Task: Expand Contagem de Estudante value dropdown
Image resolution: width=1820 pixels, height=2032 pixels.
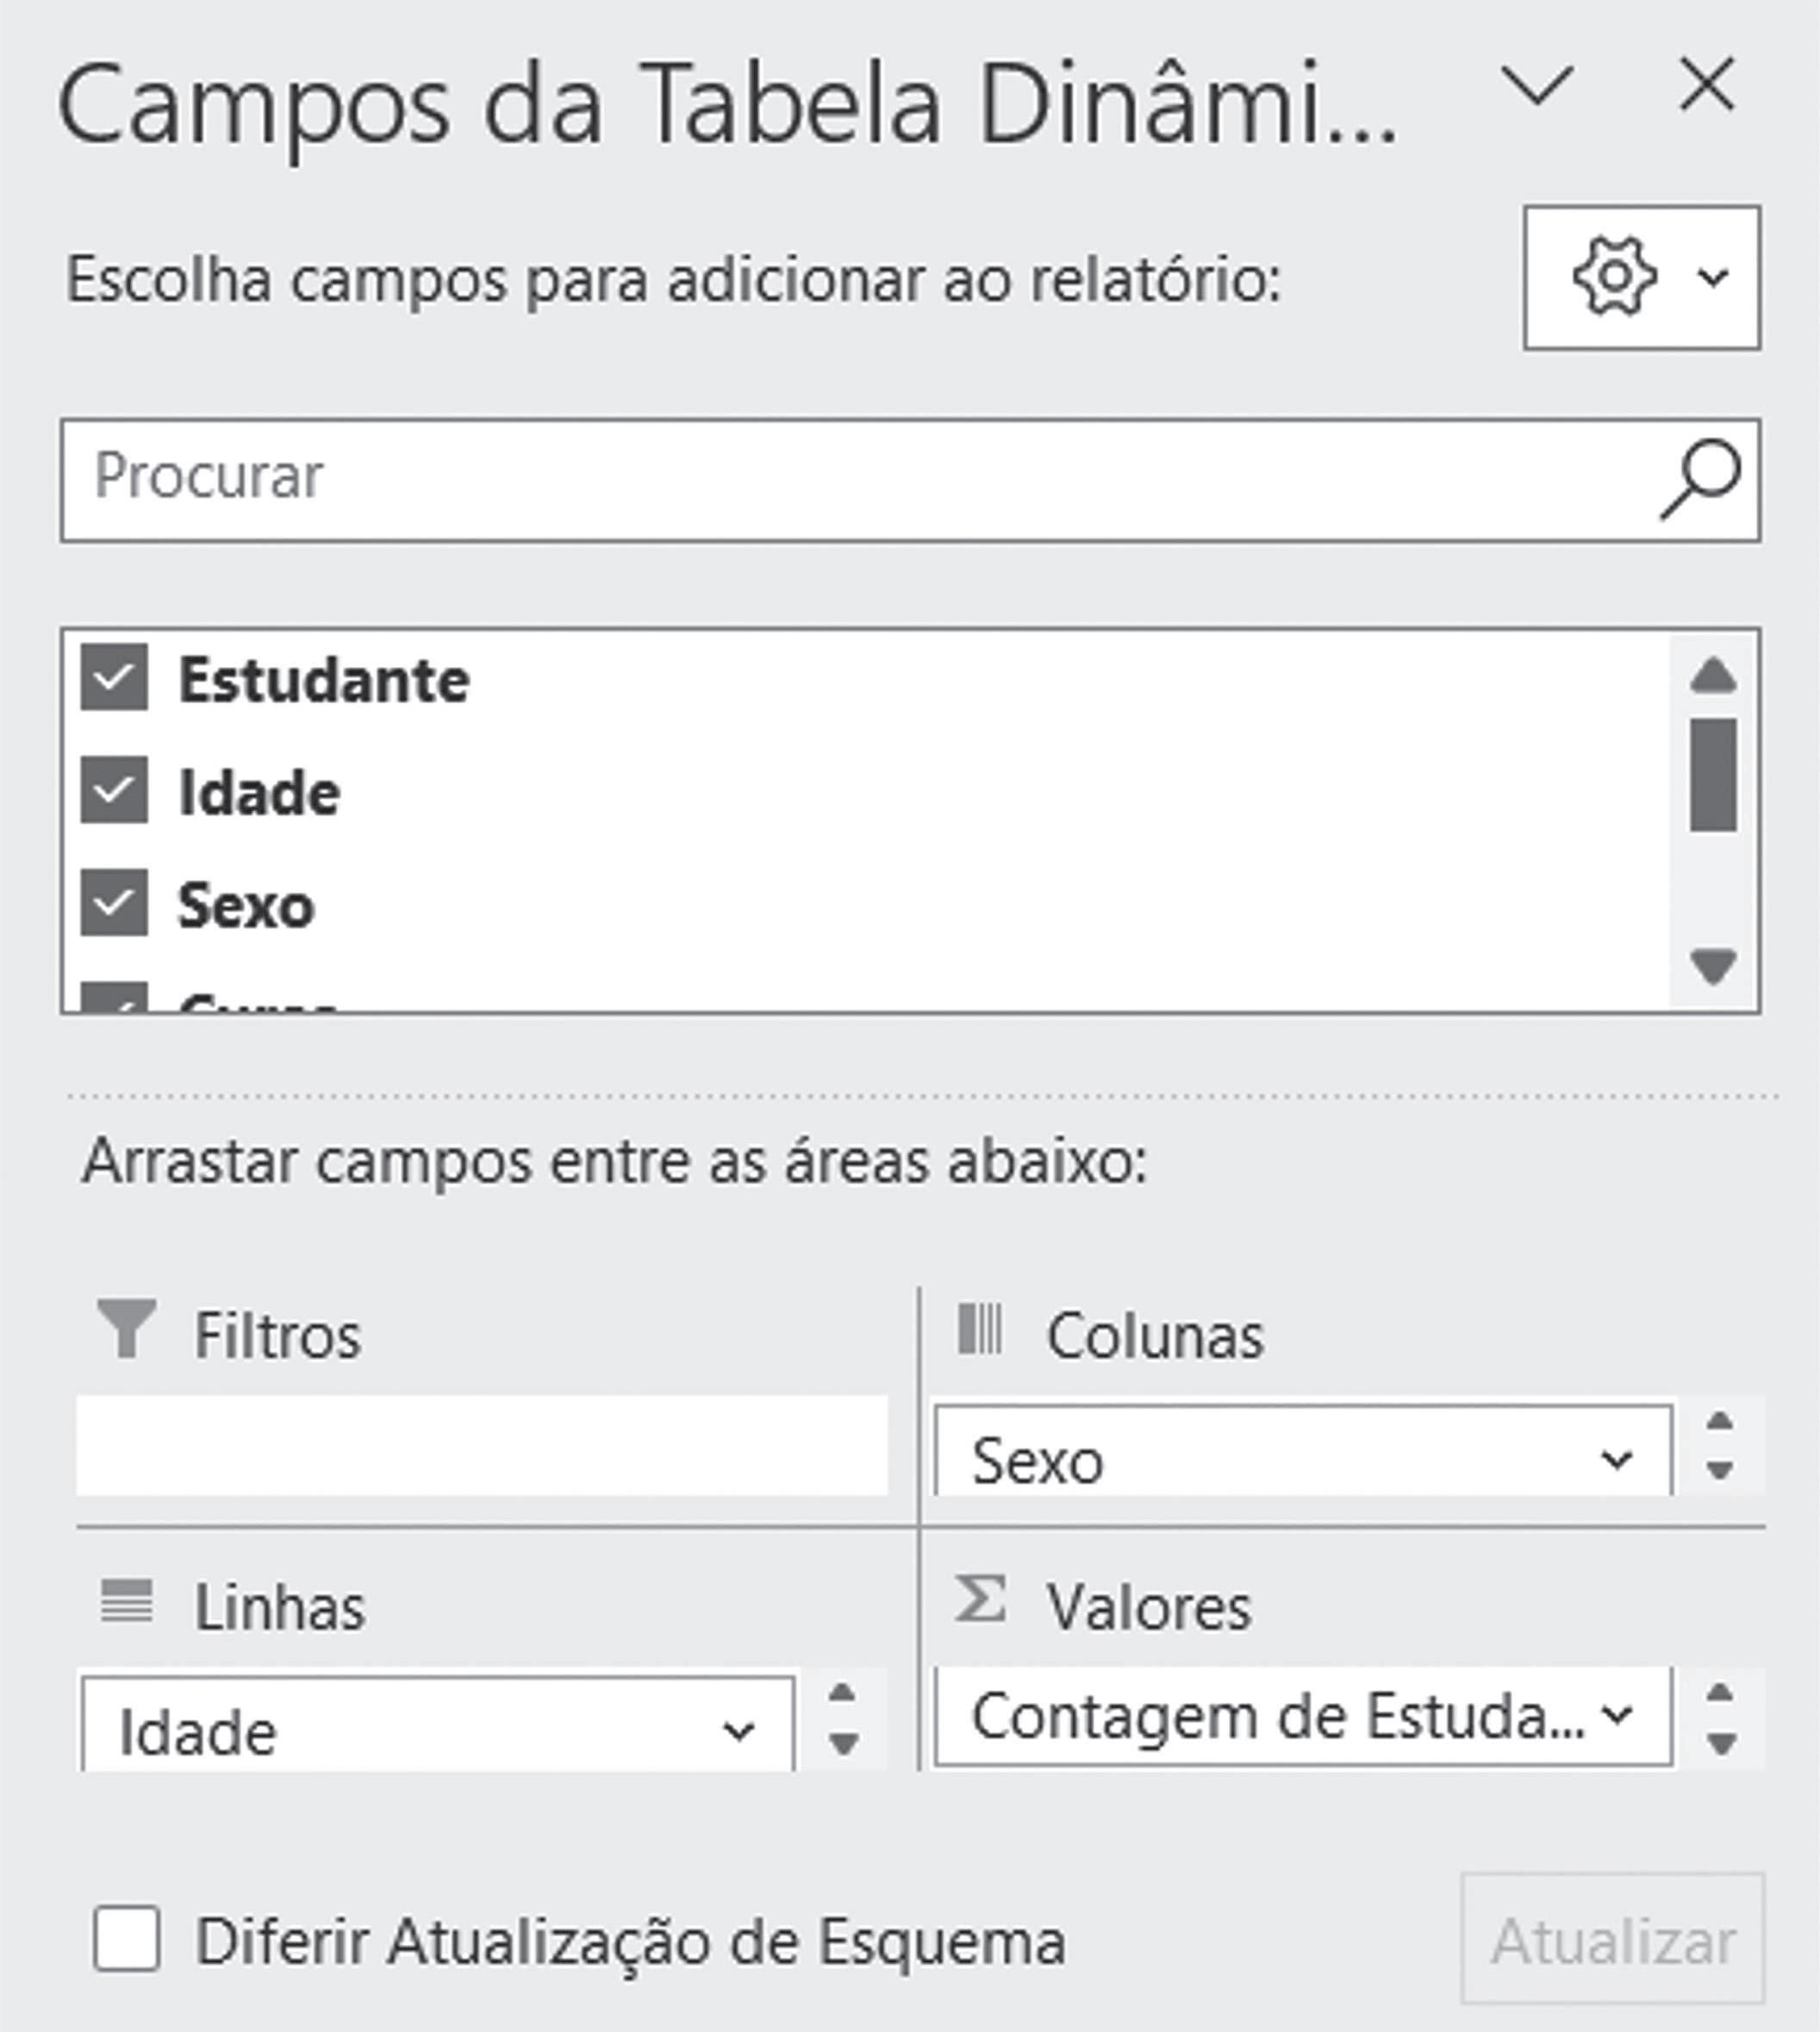Action: [x=1616, y=1716]
